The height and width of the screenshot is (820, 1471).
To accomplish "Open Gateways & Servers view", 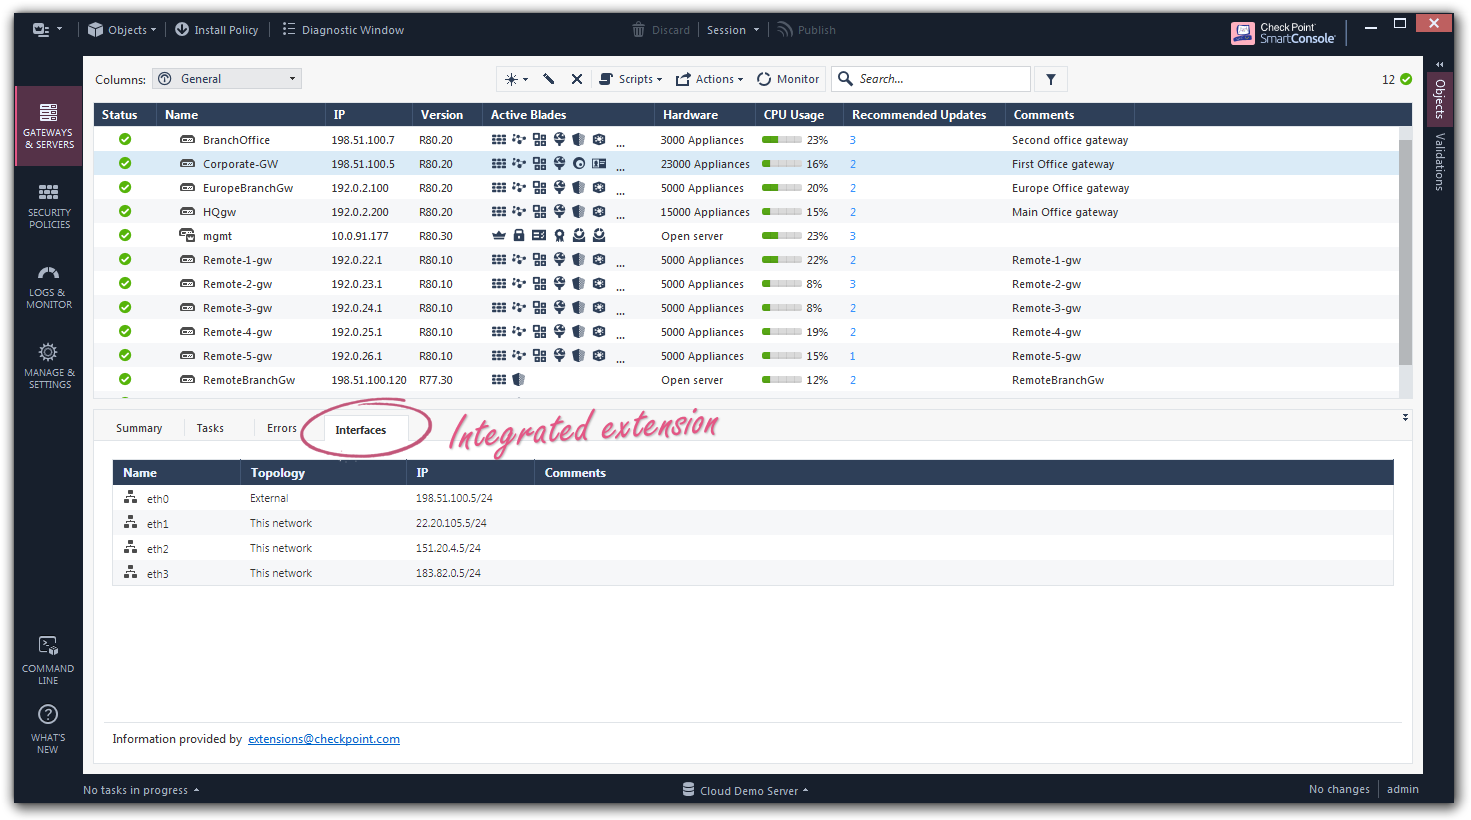I will (x=49, y=126).
